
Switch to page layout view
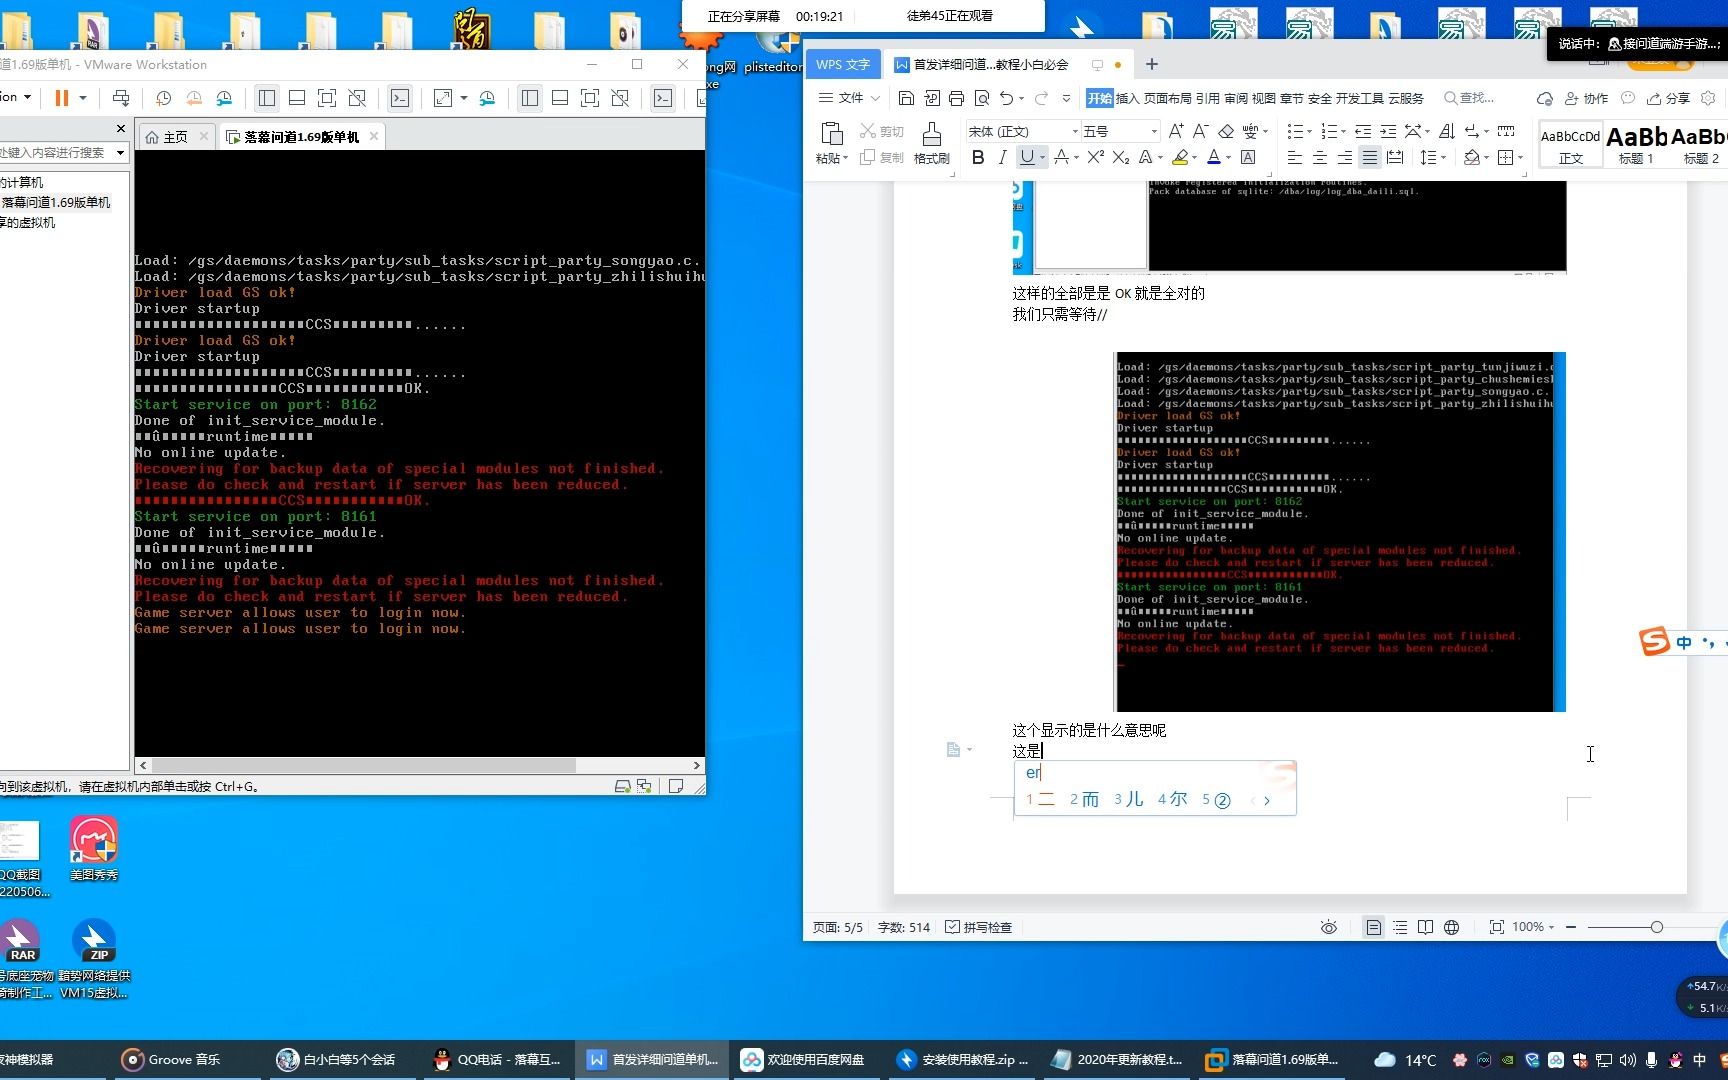coord(1374,927)
